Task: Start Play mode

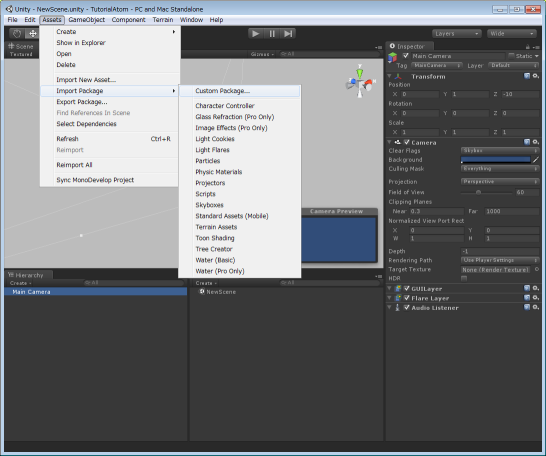Action: pyautogui.click(x=256, y=34)
